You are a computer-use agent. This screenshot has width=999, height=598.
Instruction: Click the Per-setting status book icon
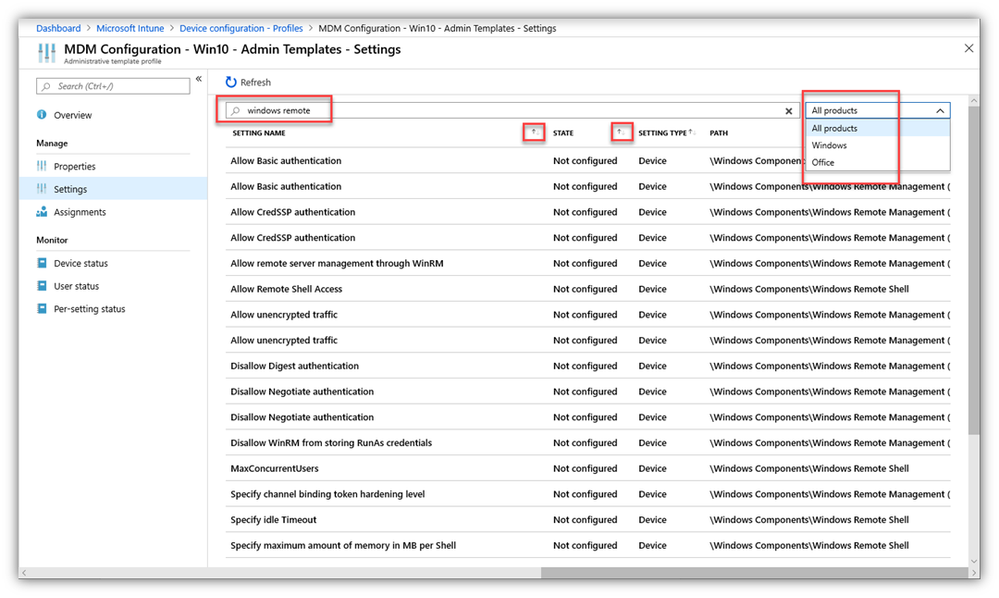(41, 309)
